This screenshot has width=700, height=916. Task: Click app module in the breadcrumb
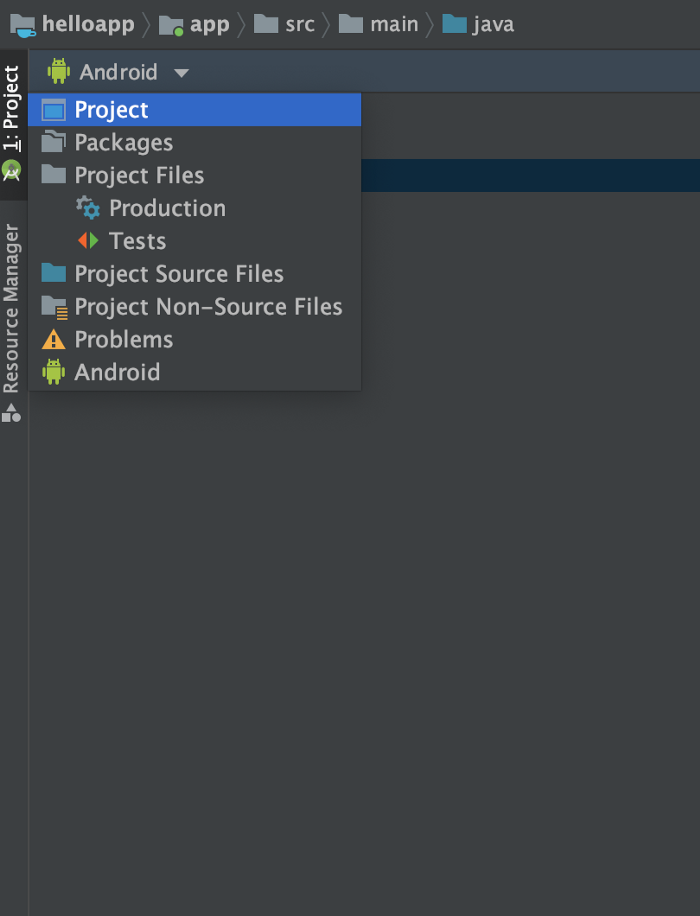pyautogui.click(x=210, y=25)
